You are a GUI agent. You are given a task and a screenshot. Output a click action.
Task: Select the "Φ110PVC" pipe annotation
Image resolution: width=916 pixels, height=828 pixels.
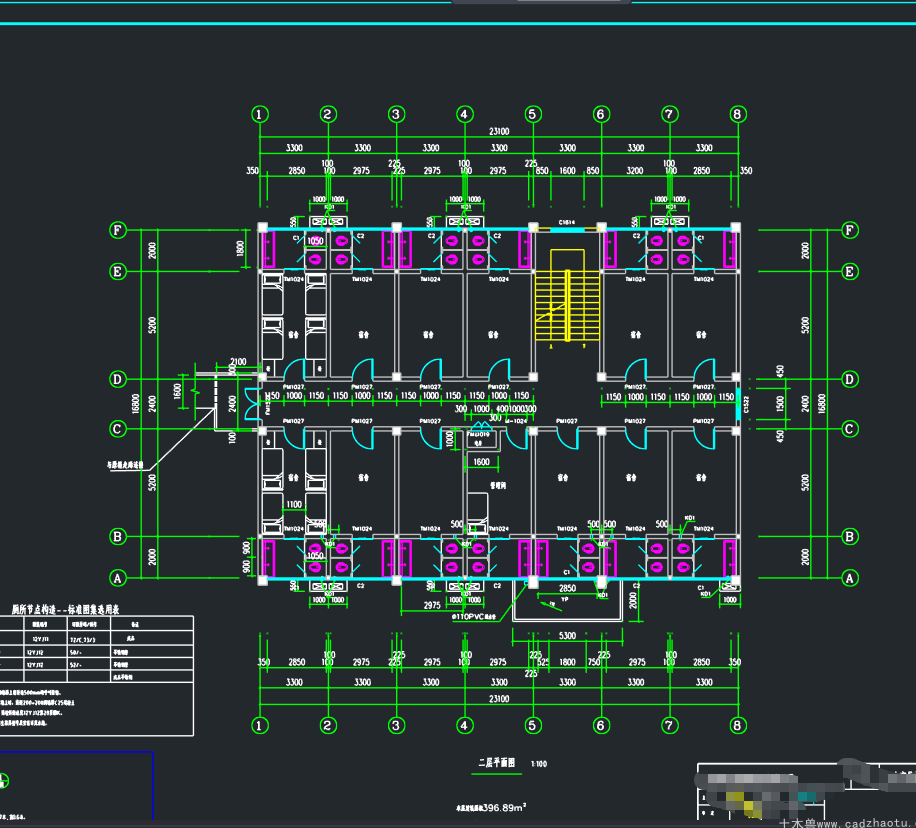pyautogui.click(x=474, y=616)
